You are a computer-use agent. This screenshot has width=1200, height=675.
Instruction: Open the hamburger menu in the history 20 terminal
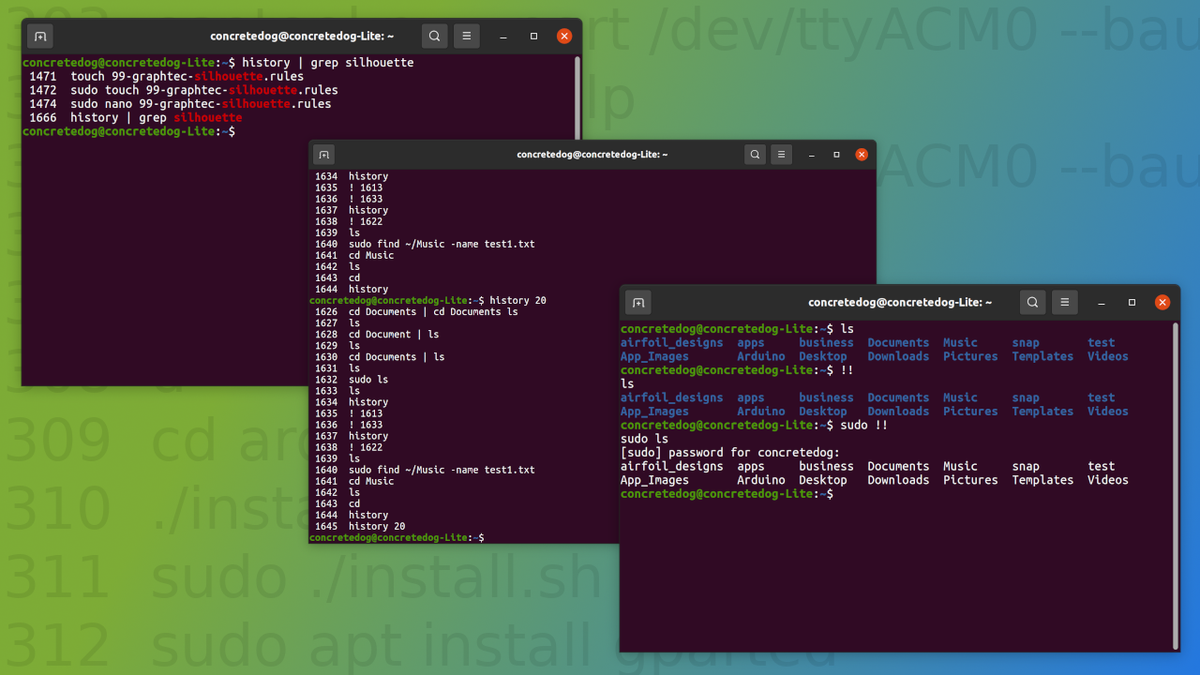click(781, 155)
